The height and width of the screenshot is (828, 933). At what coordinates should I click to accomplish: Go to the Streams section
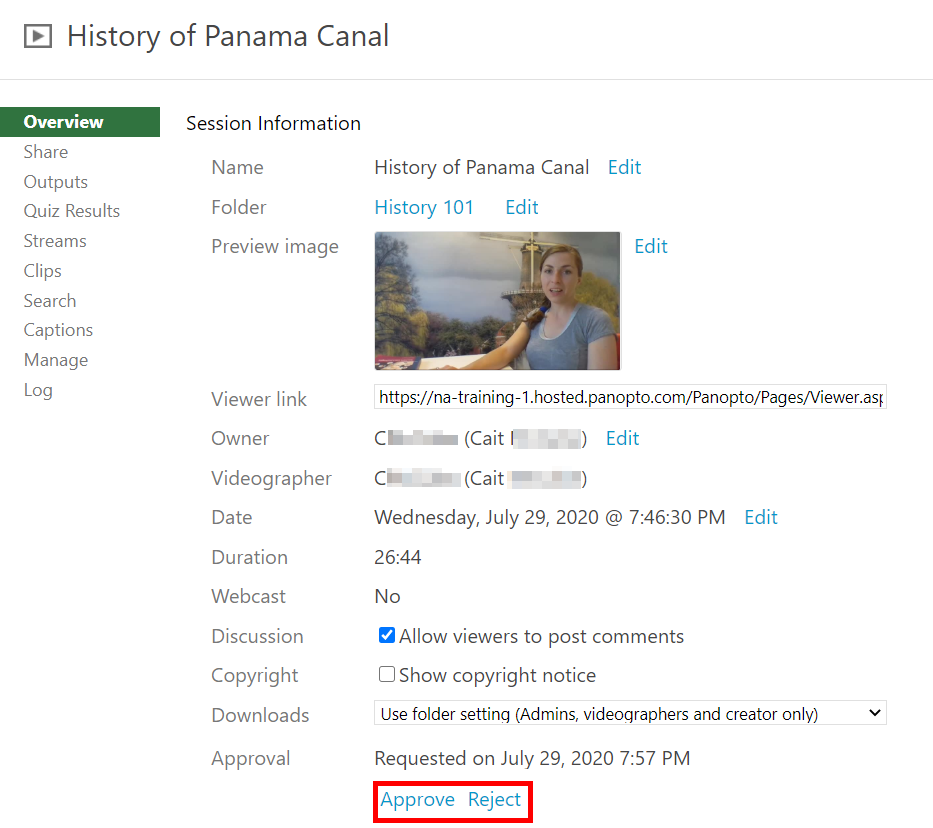coord(55,241)
